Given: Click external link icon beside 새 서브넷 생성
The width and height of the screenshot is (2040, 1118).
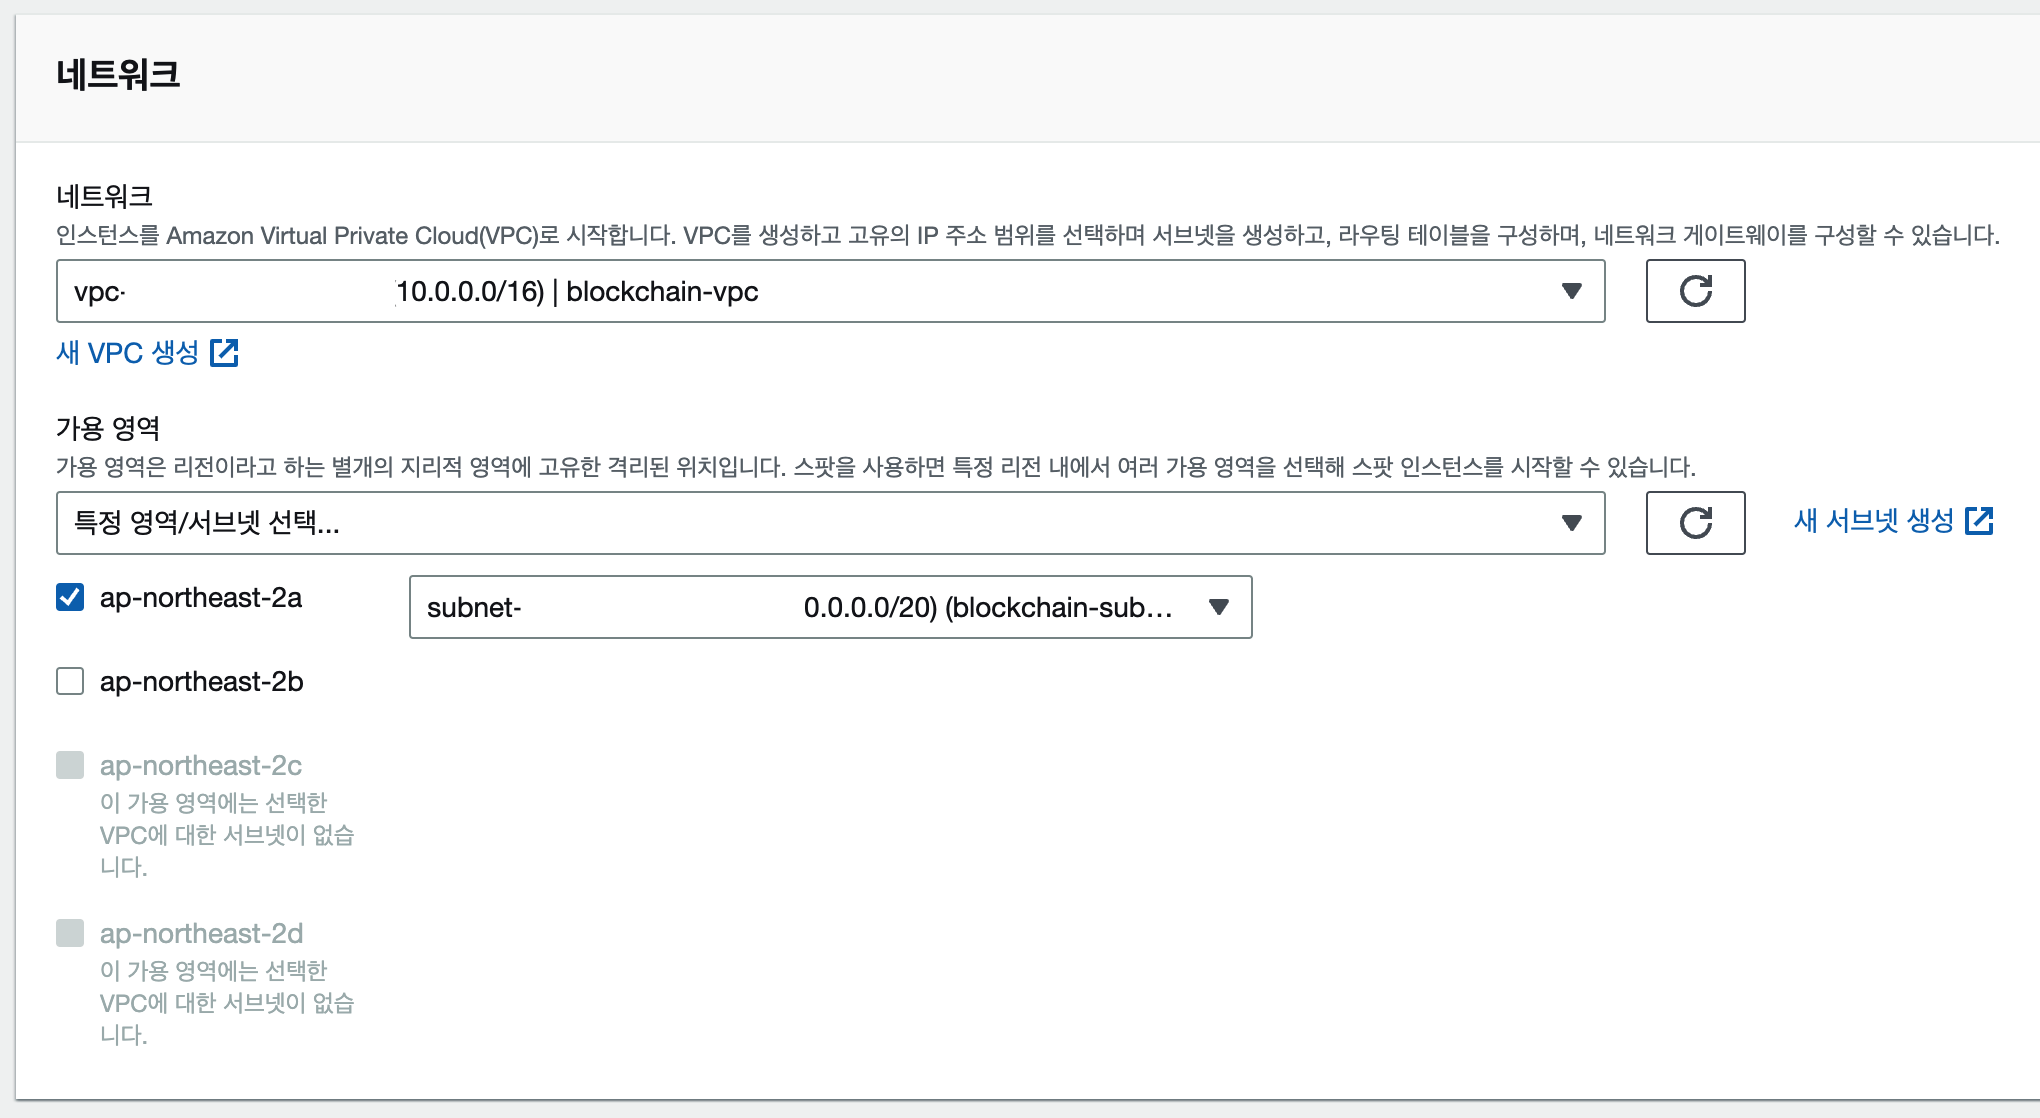Looking at the screenshot, I should point(1979,521).
